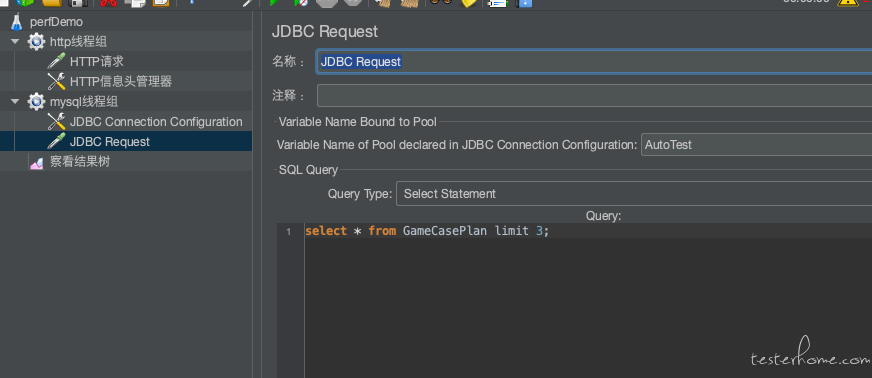Select HTTP信息头管理器 tree item
The width and height of the screenshot is (872, 378).
click(x=121, y=82)
